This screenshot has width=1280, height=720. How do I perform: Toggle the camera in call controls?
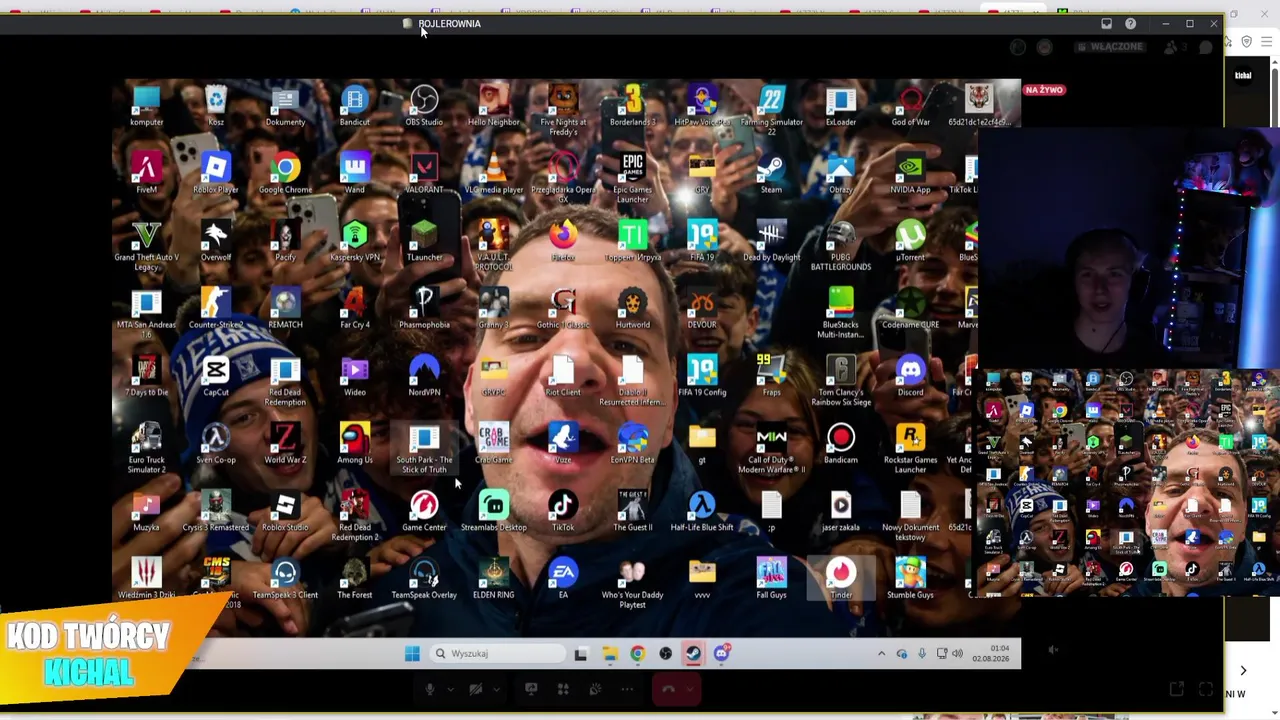[x=476, y=689]
